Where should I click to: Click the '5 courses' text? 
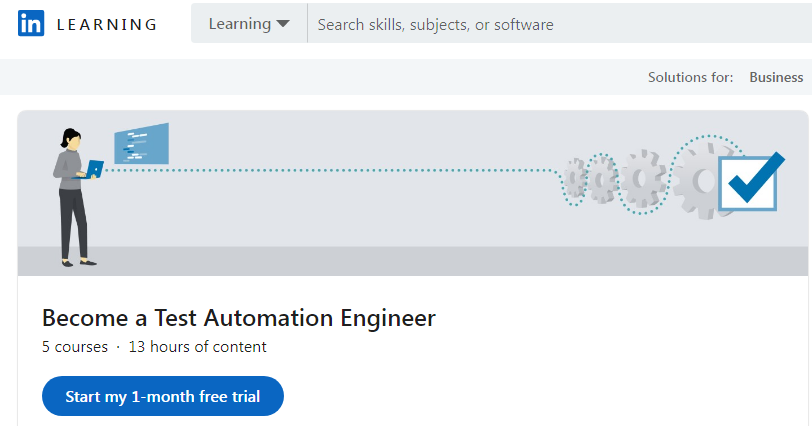[x=75, y=347]
